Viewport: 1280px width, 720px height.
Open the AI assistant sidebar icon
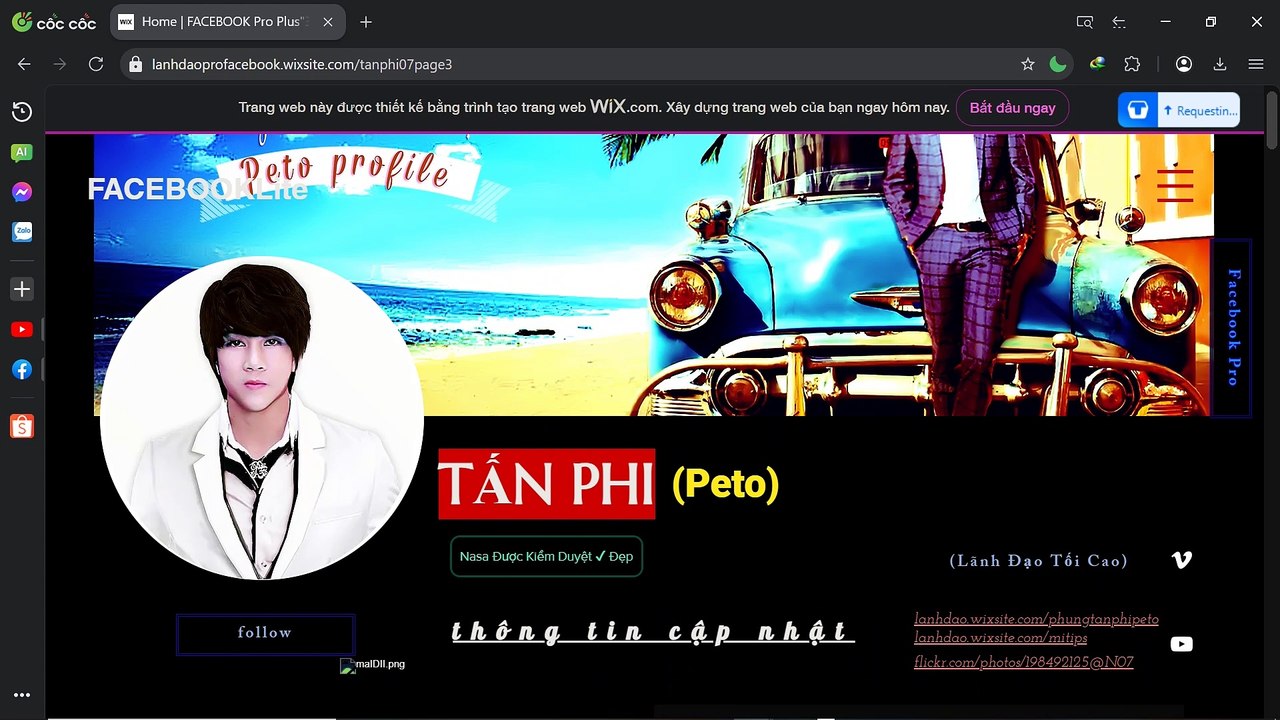(22, 152)
